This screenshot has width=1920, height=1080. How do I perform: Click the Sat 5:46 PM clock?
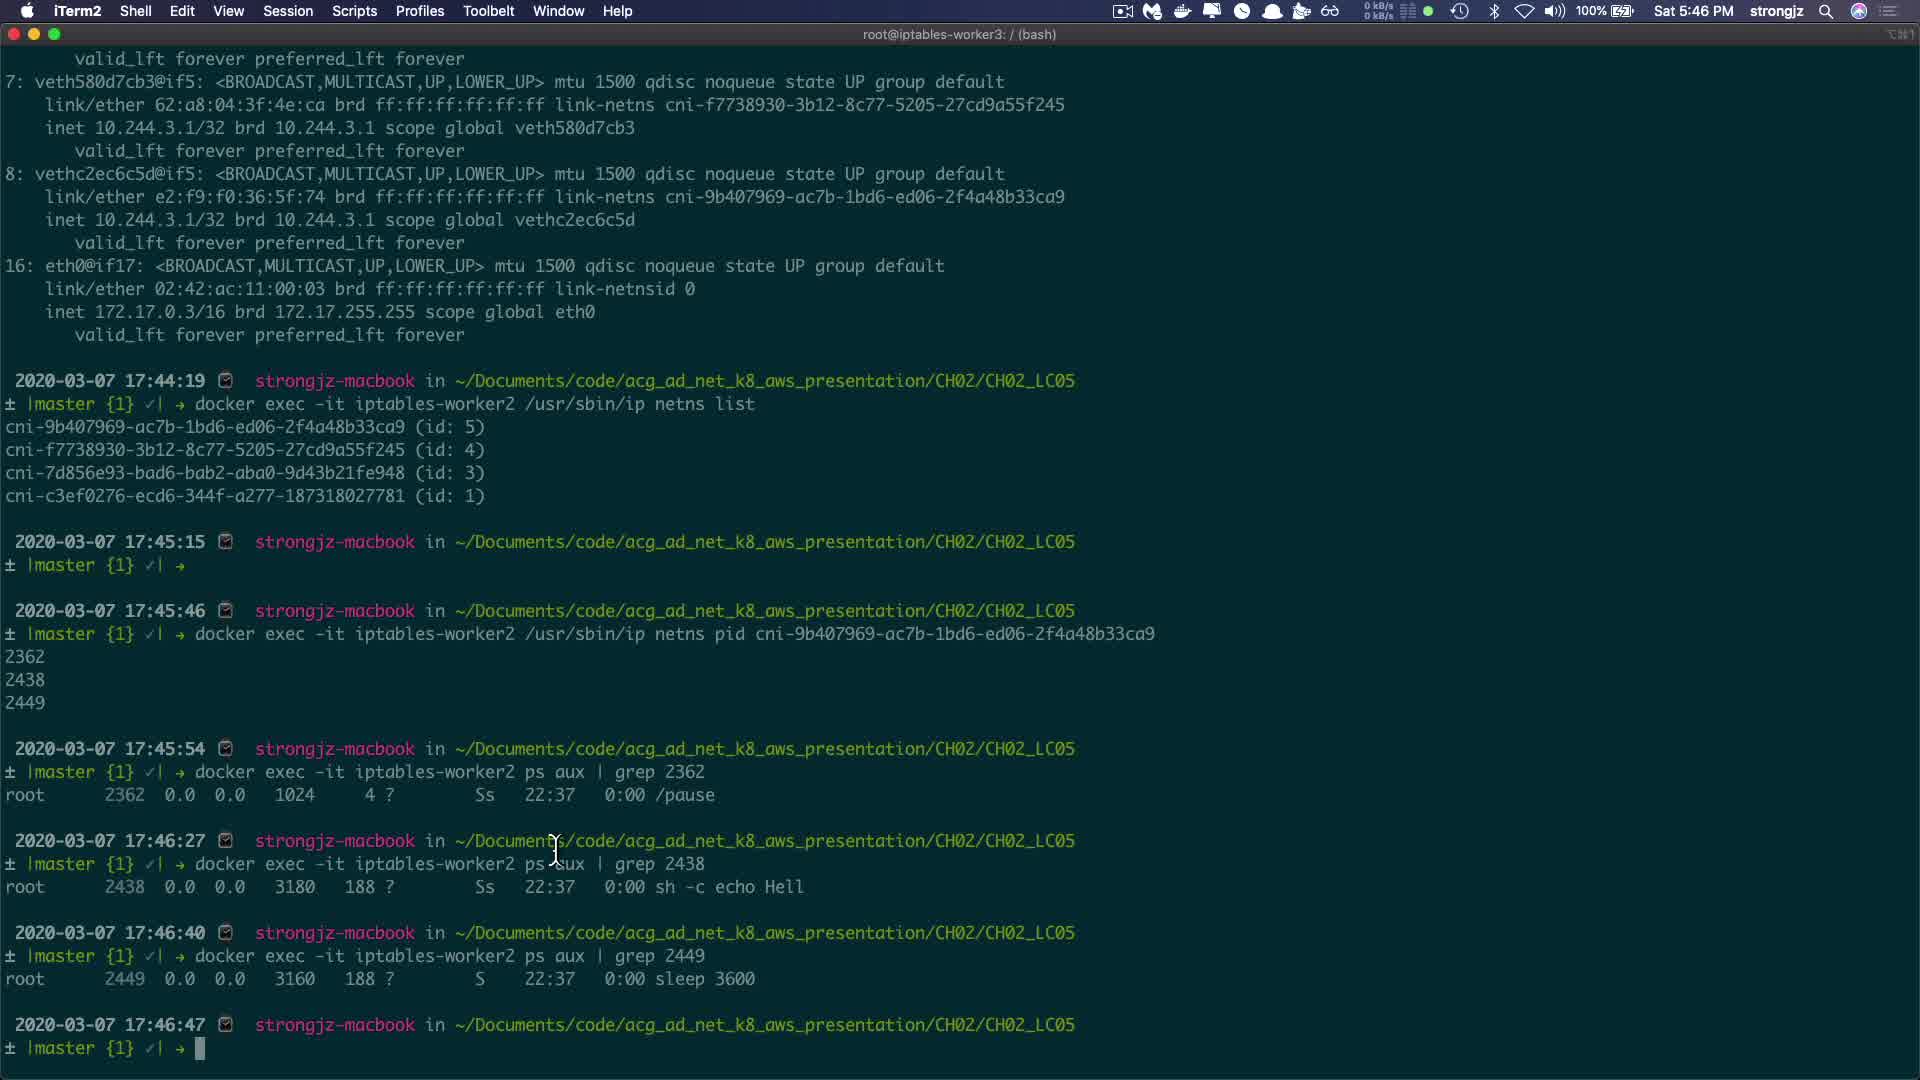1693,11
